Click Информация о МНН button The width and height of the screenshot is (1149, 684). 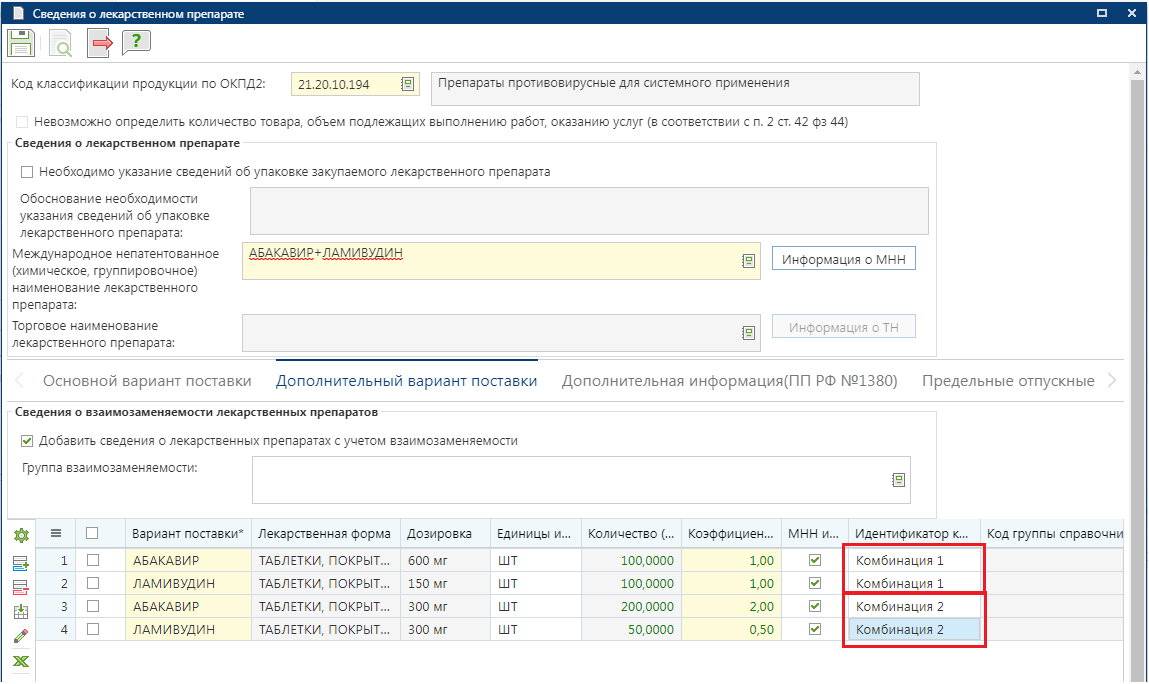(x=843, y=259)
